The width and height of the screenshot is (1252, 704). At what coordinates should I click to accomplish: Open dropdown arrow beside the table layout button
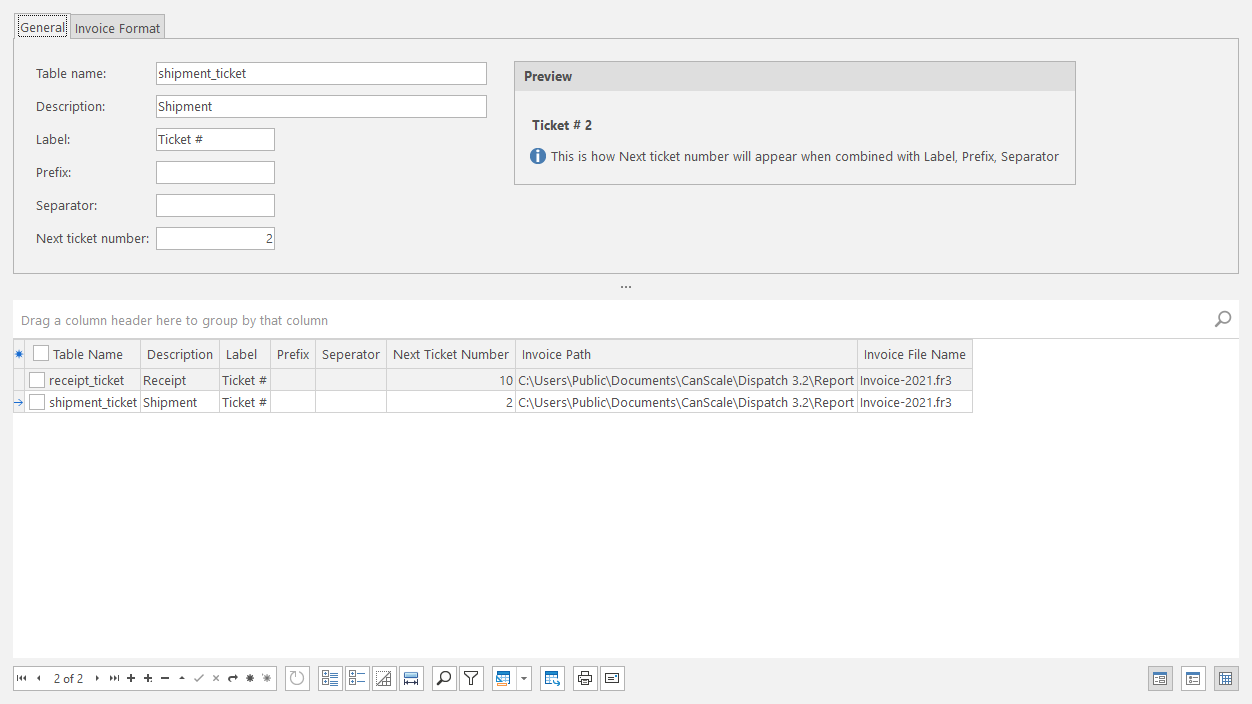tap(524, 679)
